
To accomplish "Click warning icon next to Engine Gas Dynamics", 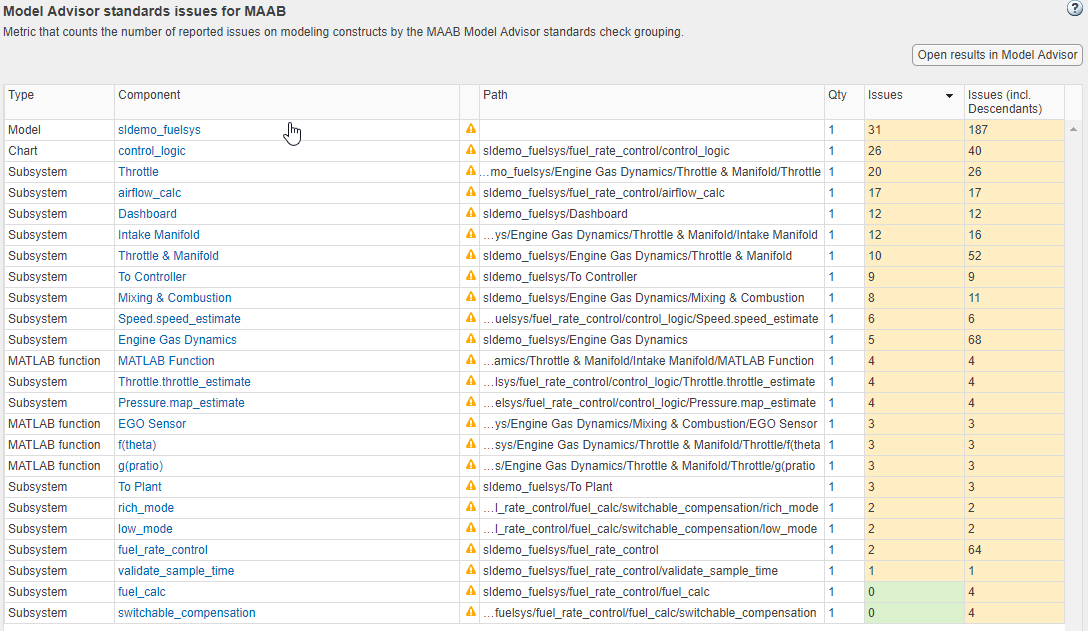I will (471, 339).
